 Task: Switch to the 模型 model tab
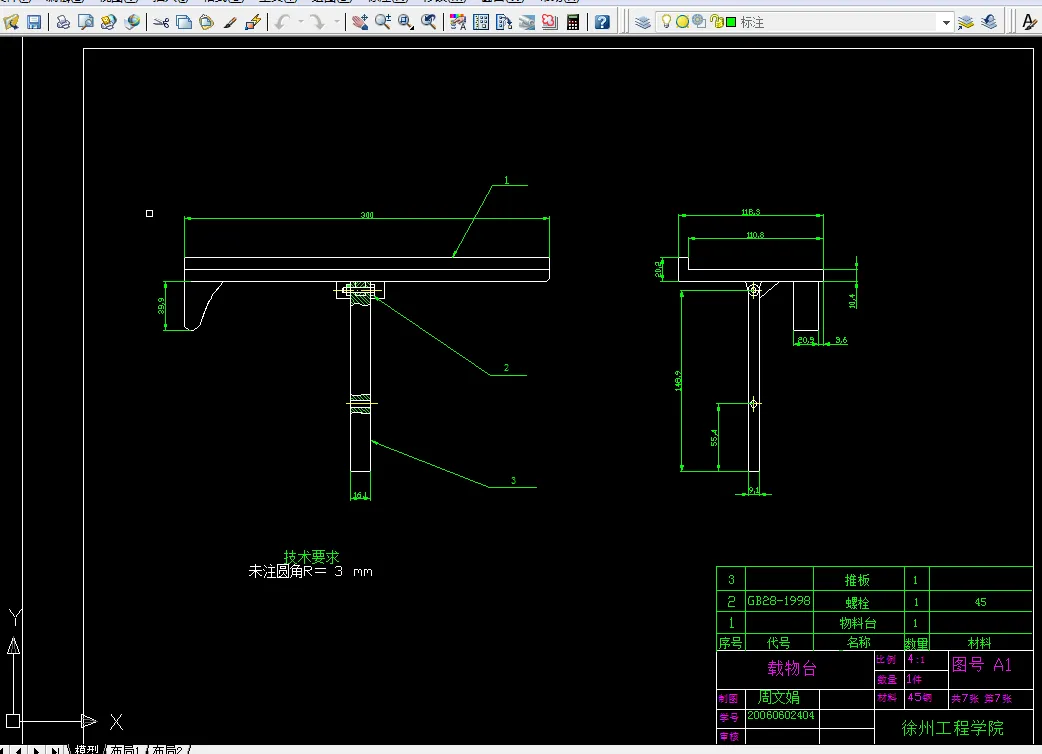(x=86, y=749)
